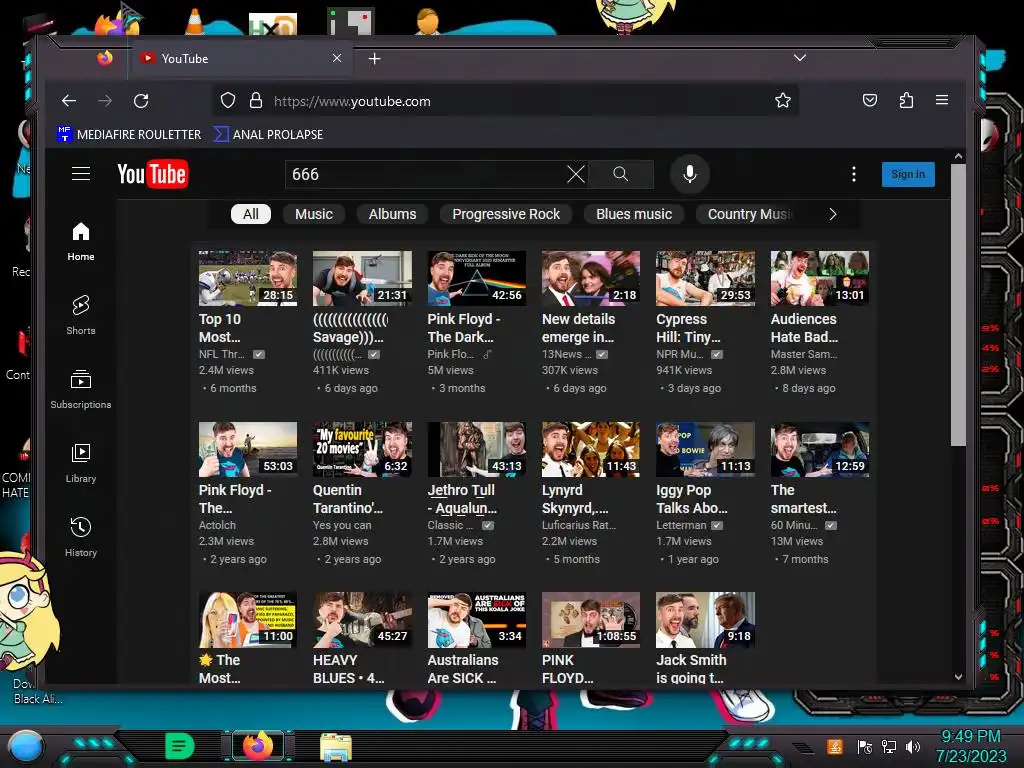Clear the search box with the X
The height and width of the screenshot is (768, 1024).
point(575,174)
